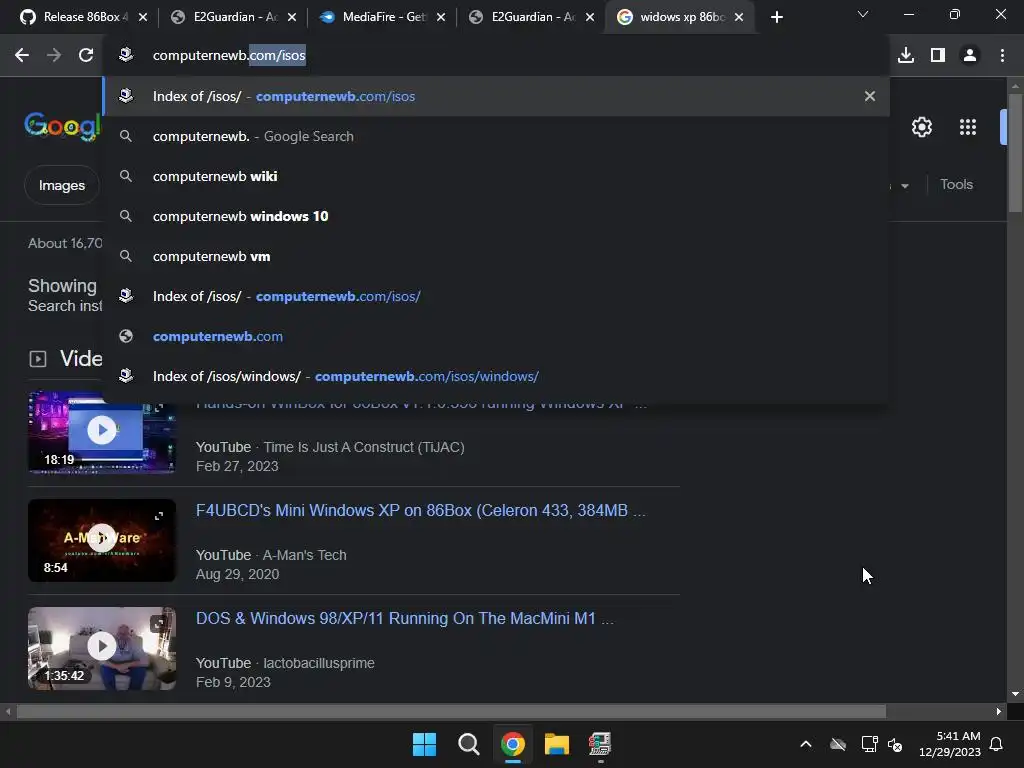Choose the computernewb.com site suggestion
1024x768 pixels.
(x=496, y=336)
